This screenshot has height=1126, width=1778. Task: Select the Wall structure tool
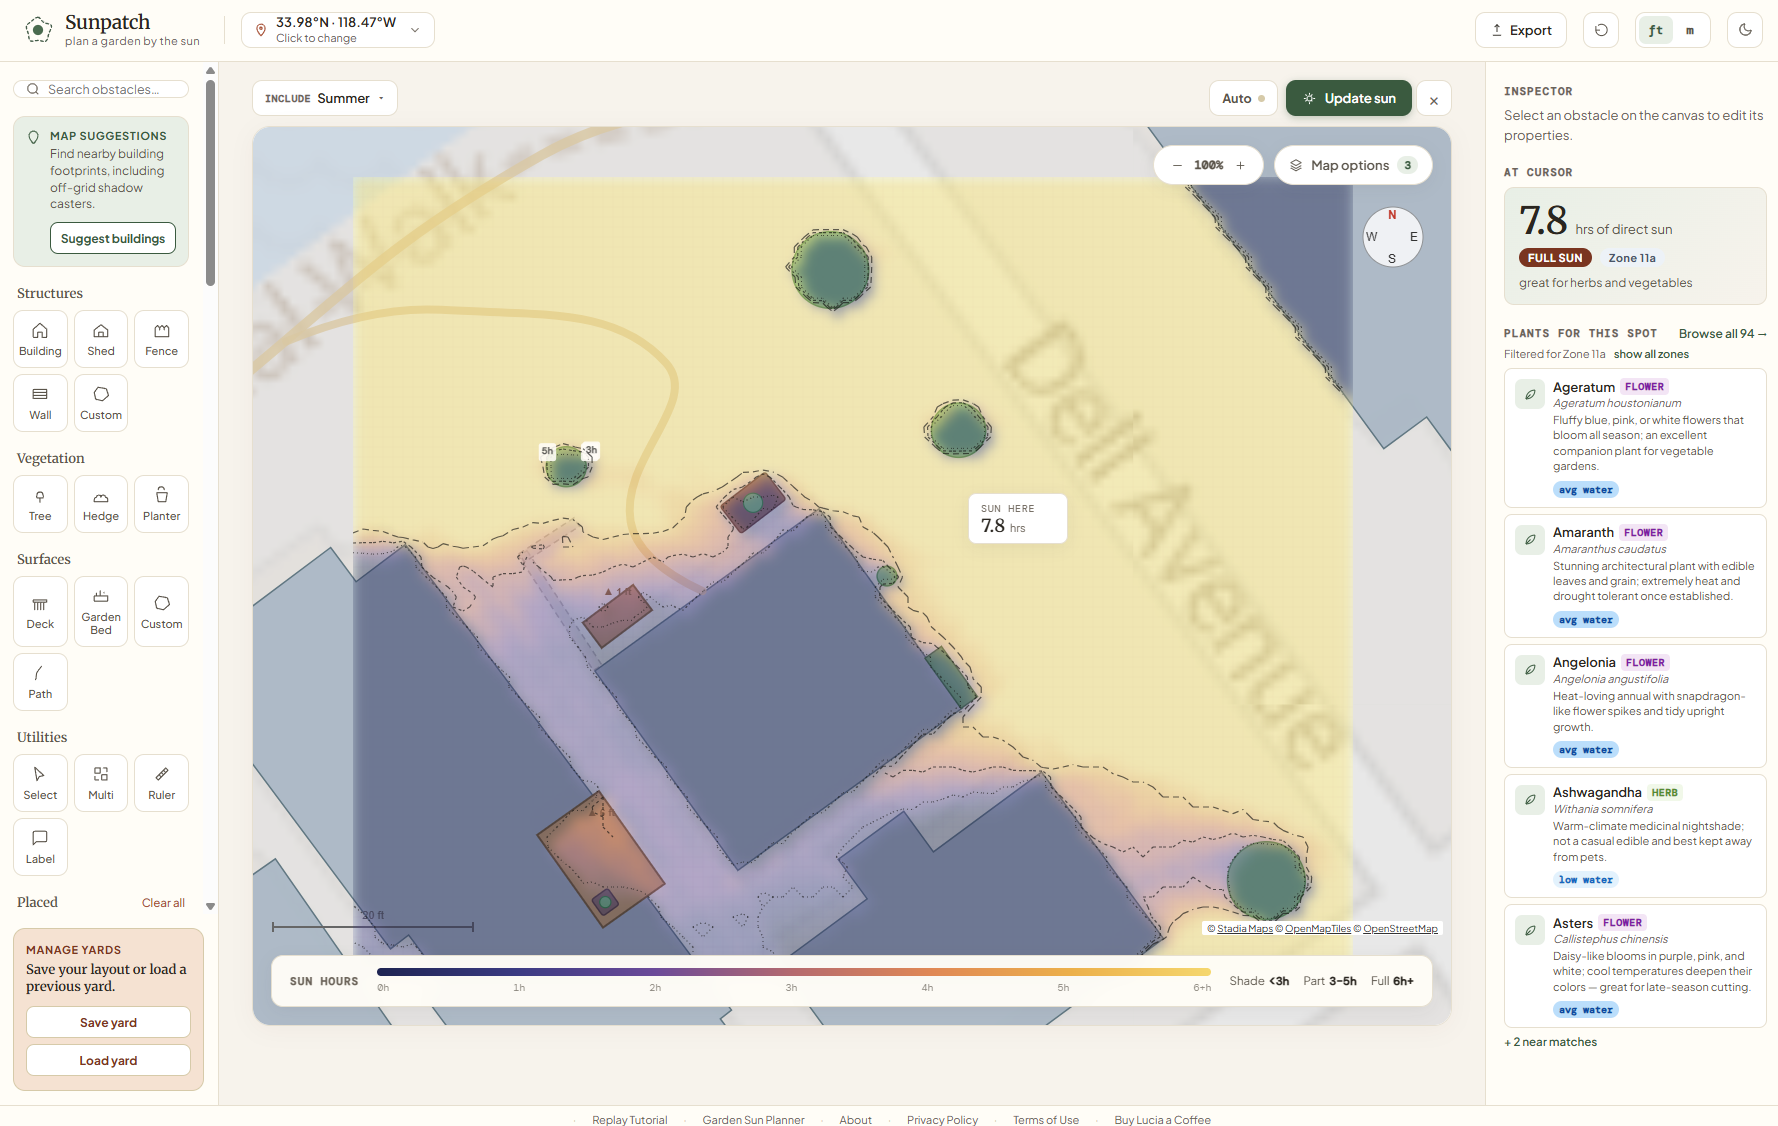coord(40,403)
